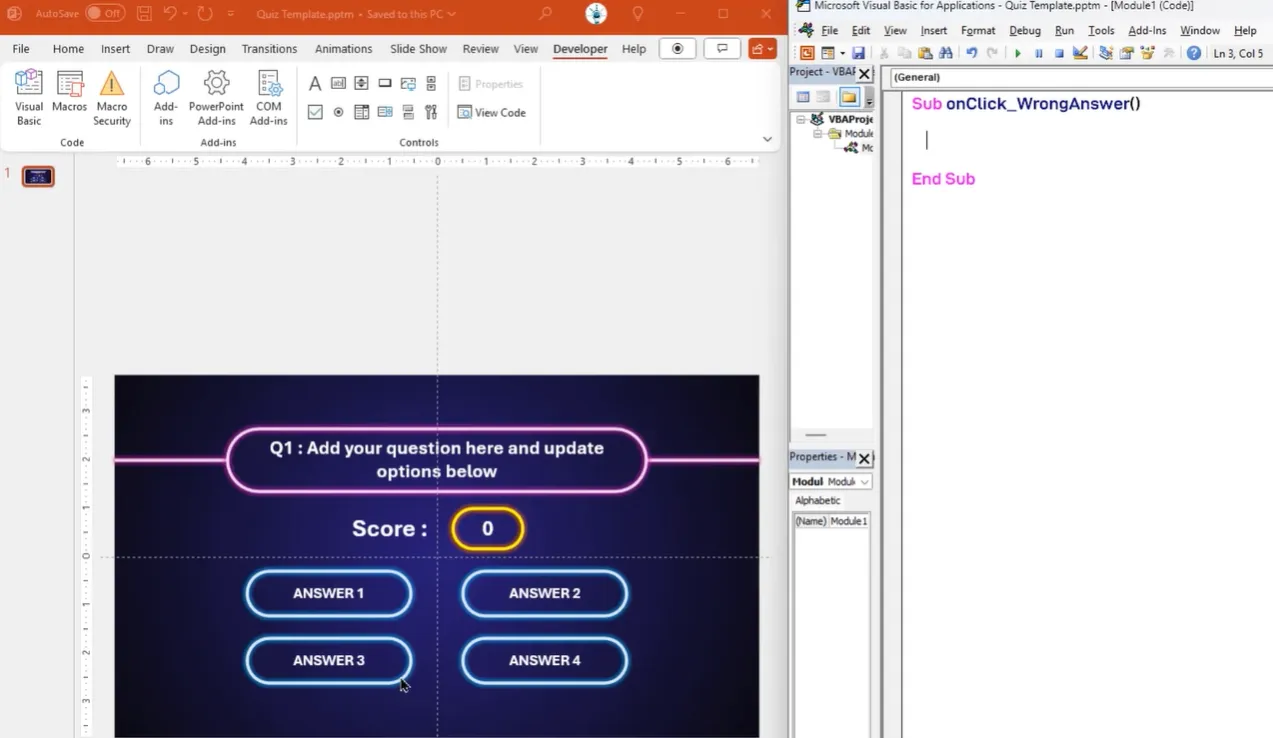
Task: Run the macro with green play button
Action: (x=1017, y=54)
